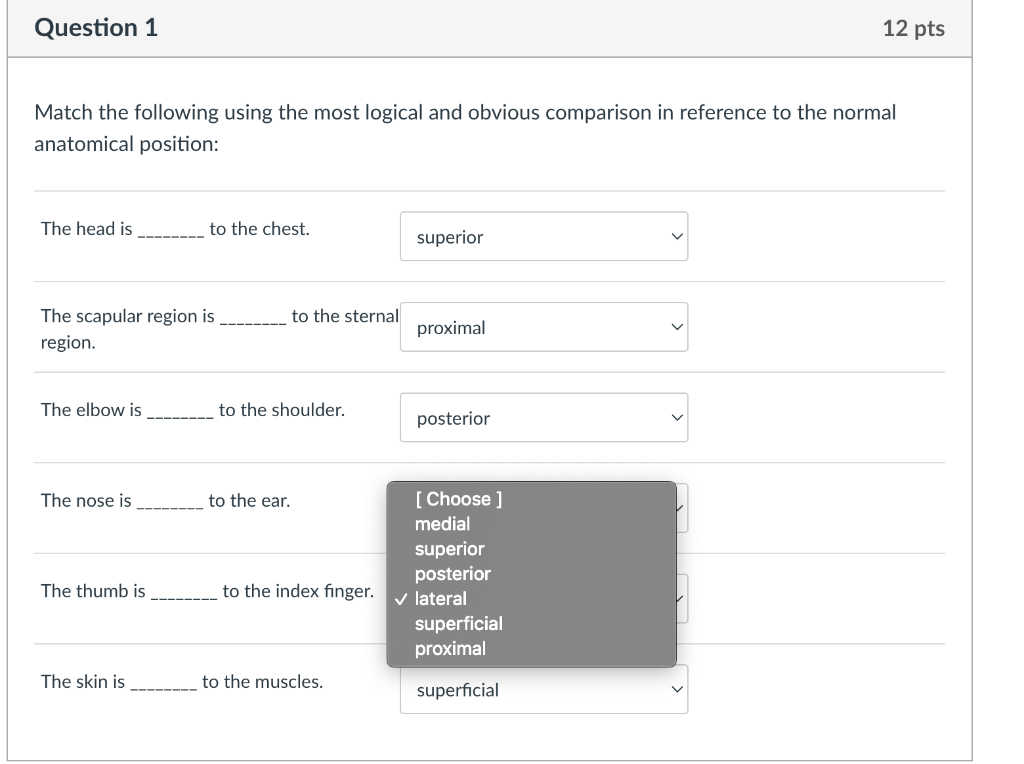This screenshot has height=764, width=1024.
Task: Click the chevron on the skin question dropdown
Action: pos(675,689)
